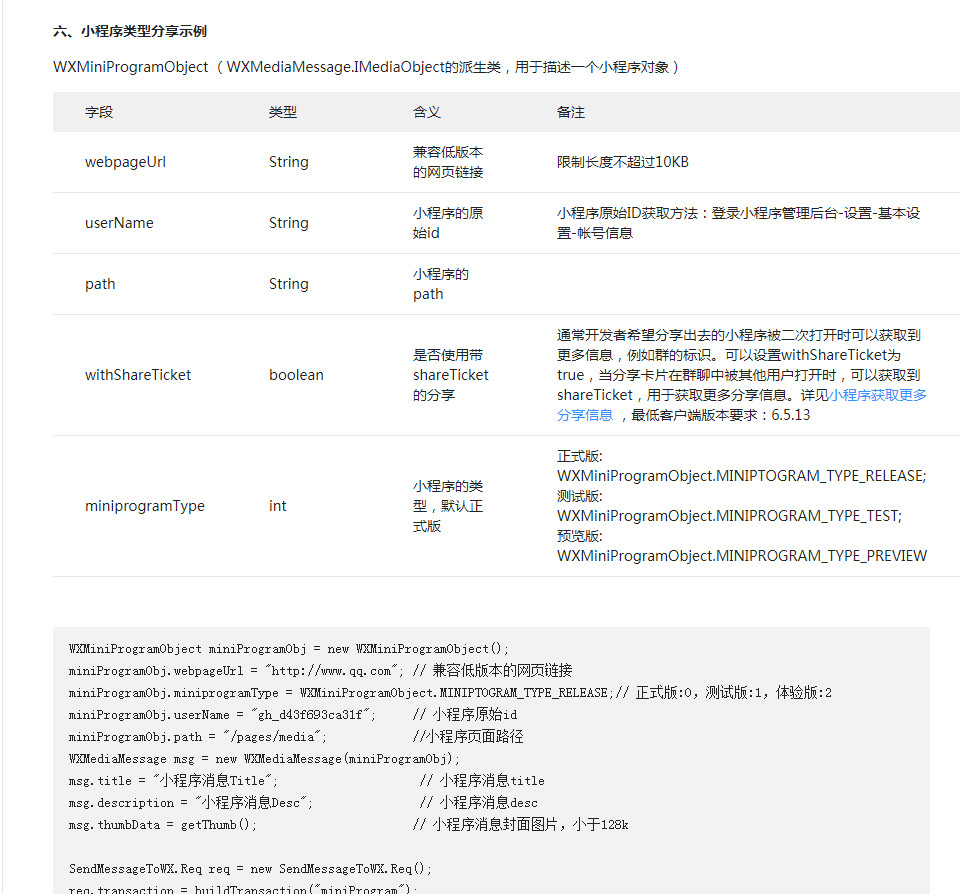This screenshot has height=894, width=961.
Task: Click the code miniProgramObj.webpageUrl = "http://www.qq.com";
Action: pos(236,671)
